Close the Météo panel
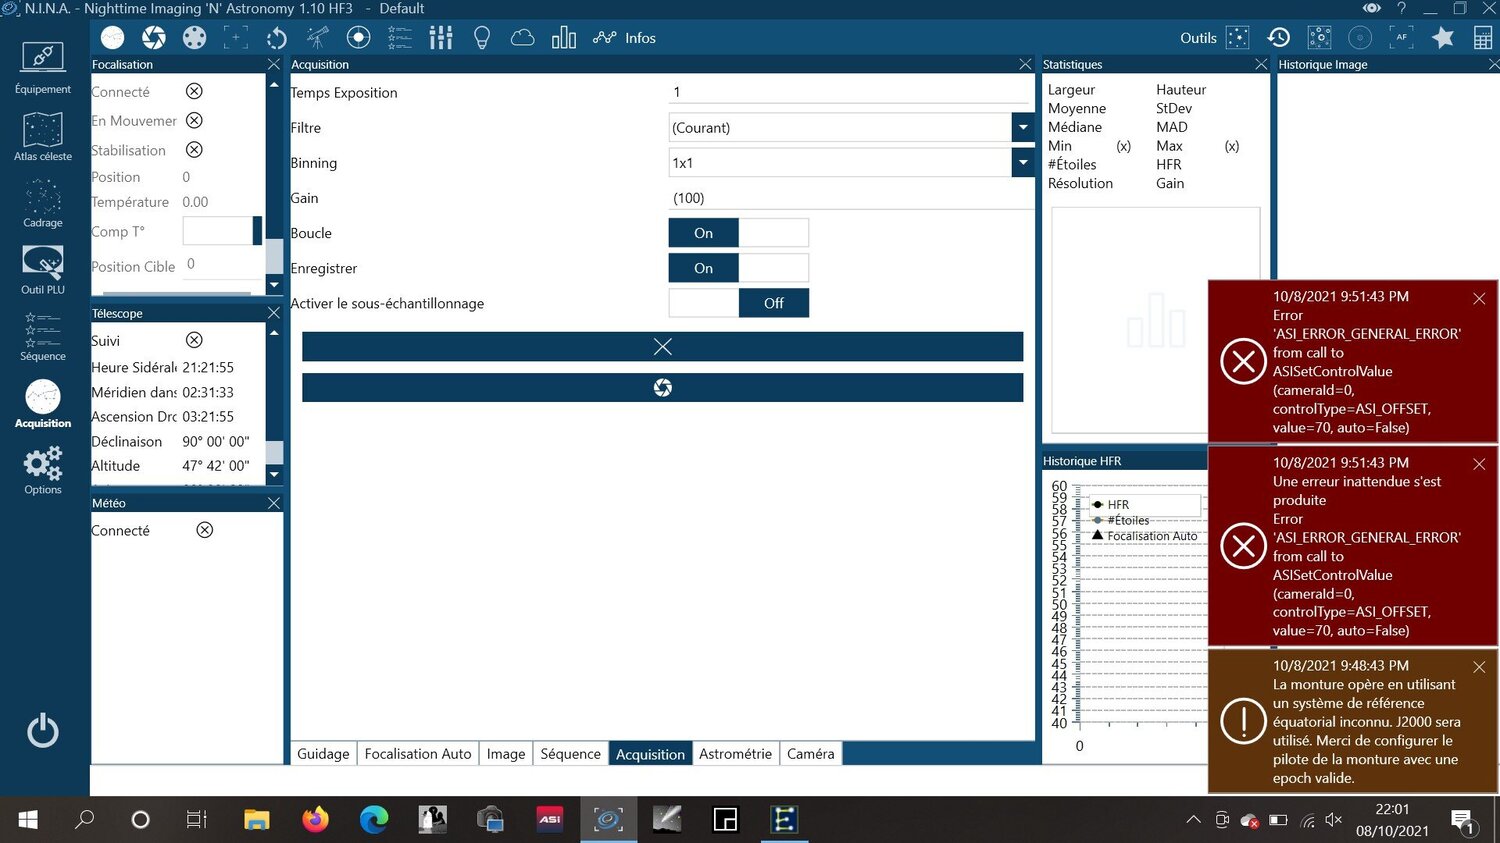1500x843 pixels. 274,503
